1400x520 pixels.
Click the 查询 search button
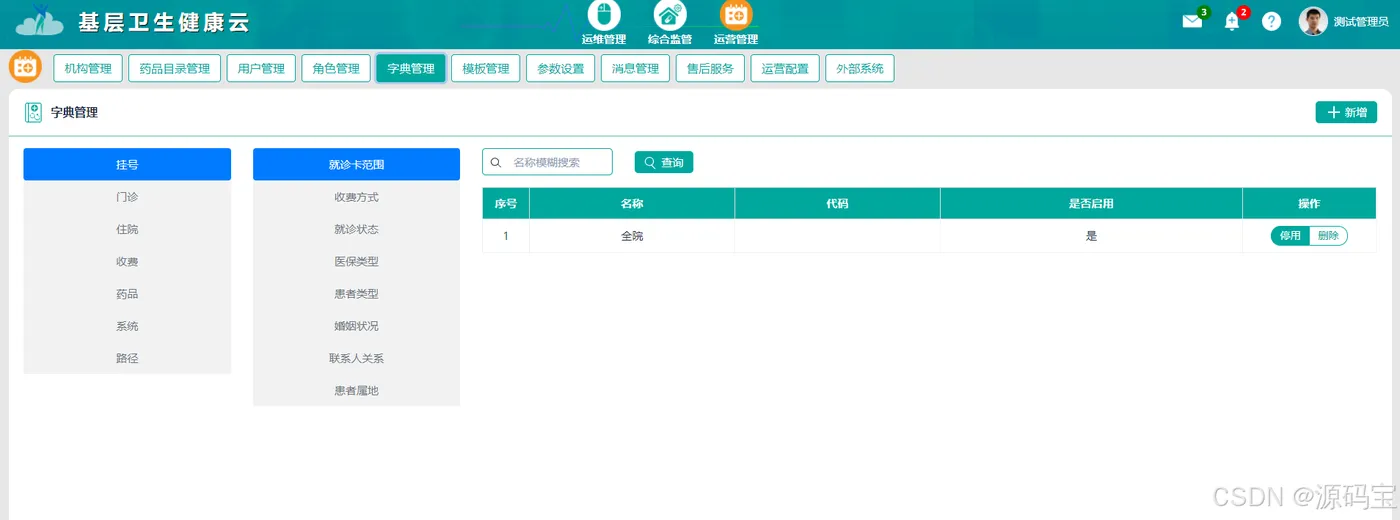(664, 162)
